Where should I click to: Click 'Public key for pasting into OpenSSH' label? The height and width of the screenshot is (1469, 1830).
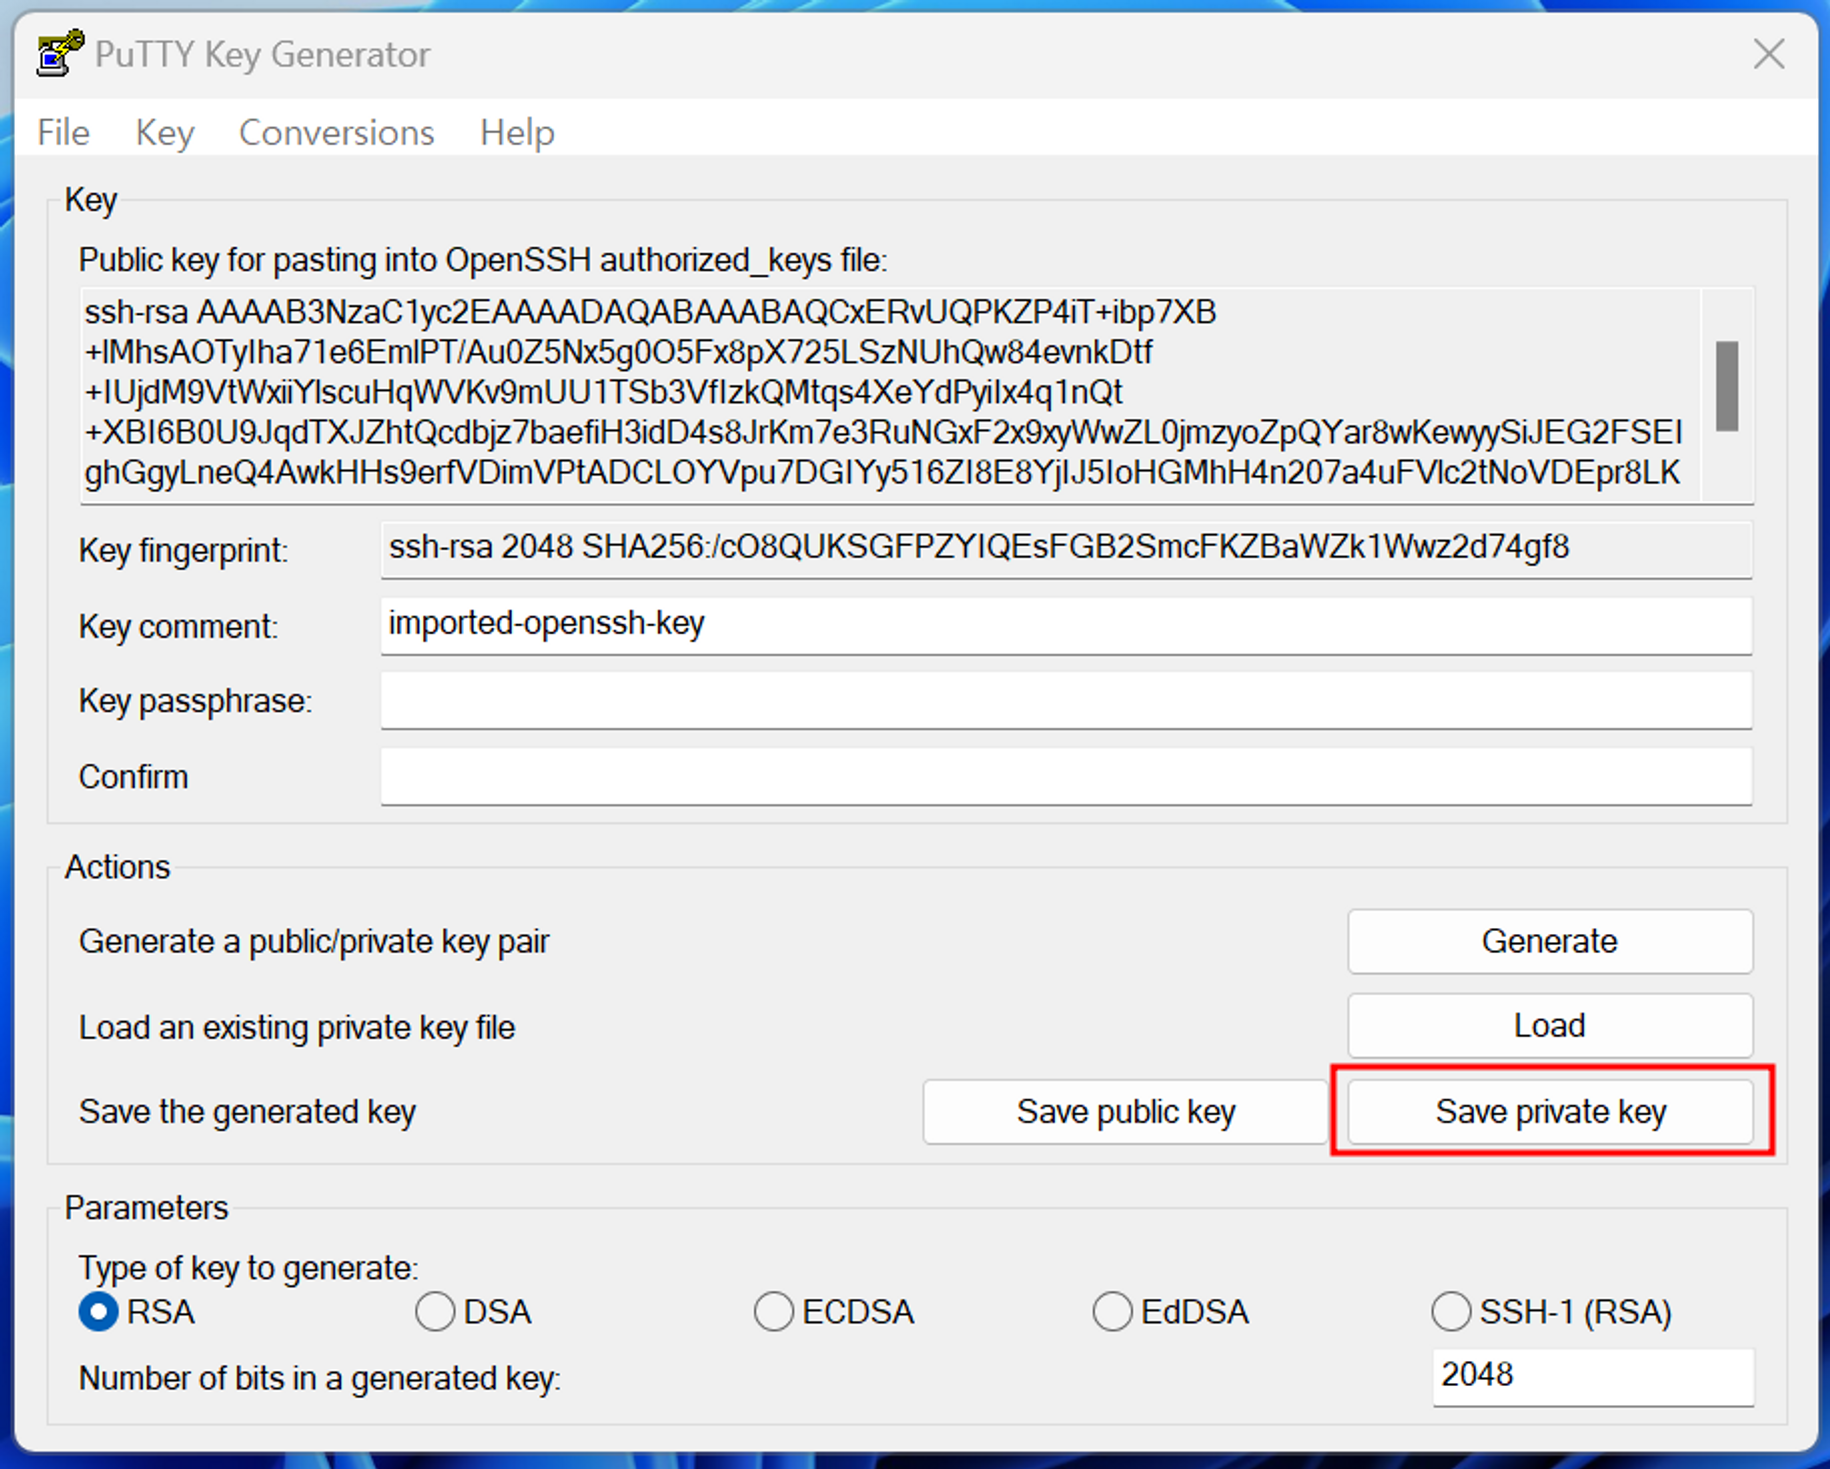pyautogui.click(x=483, y=260)
